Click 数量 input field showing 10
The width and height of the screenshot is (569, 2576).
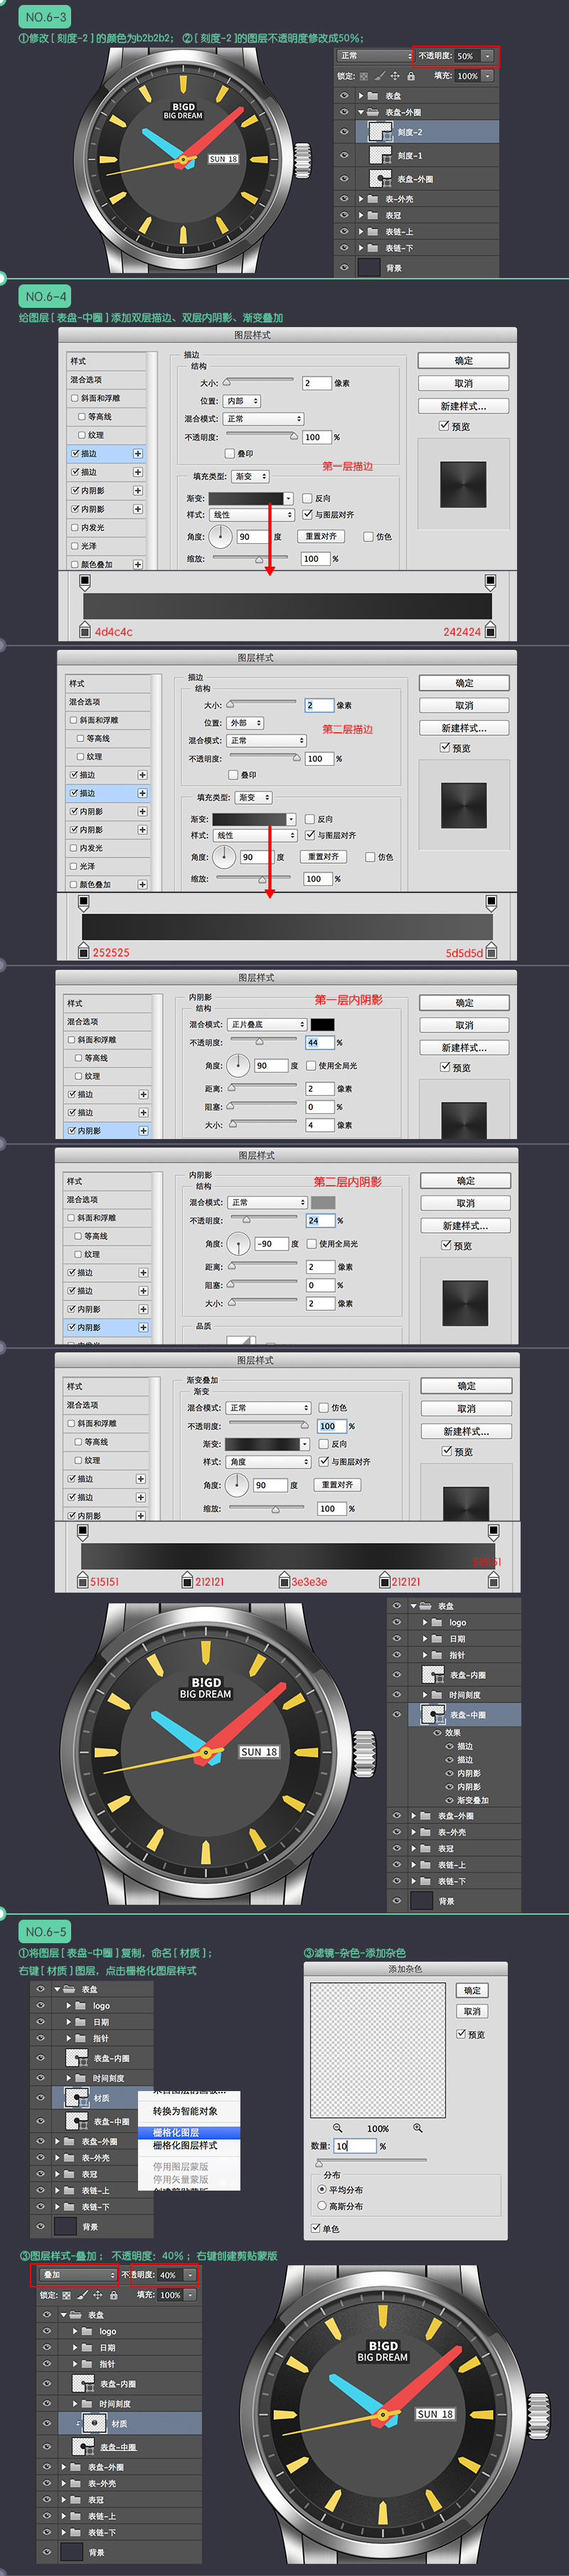355,2146
